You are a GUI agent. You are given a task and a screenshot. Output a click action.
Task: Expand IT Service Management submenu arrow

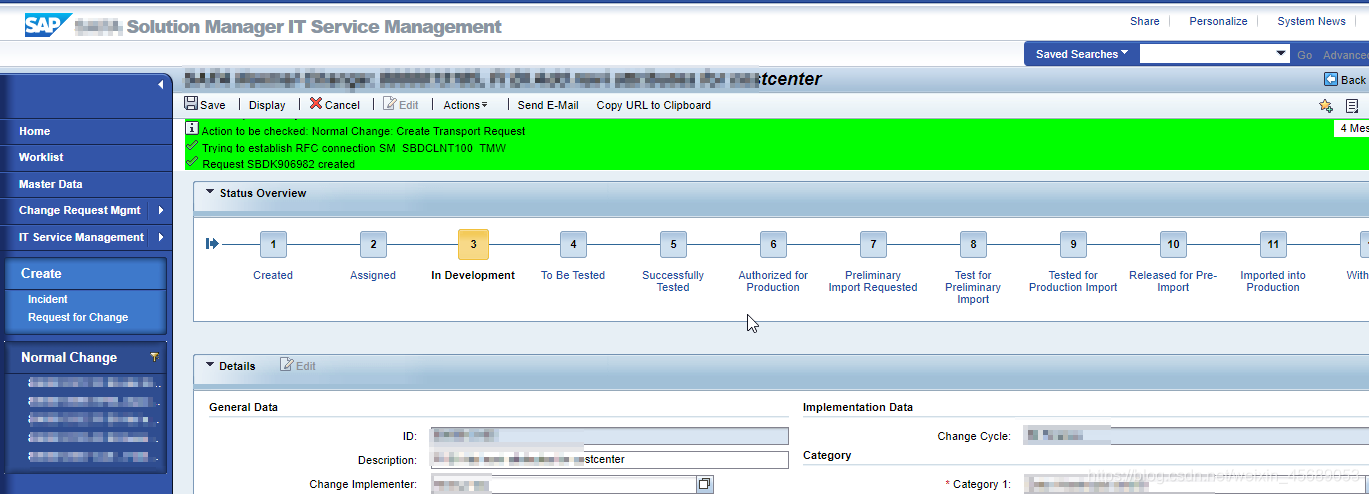(x=160, y=237)
